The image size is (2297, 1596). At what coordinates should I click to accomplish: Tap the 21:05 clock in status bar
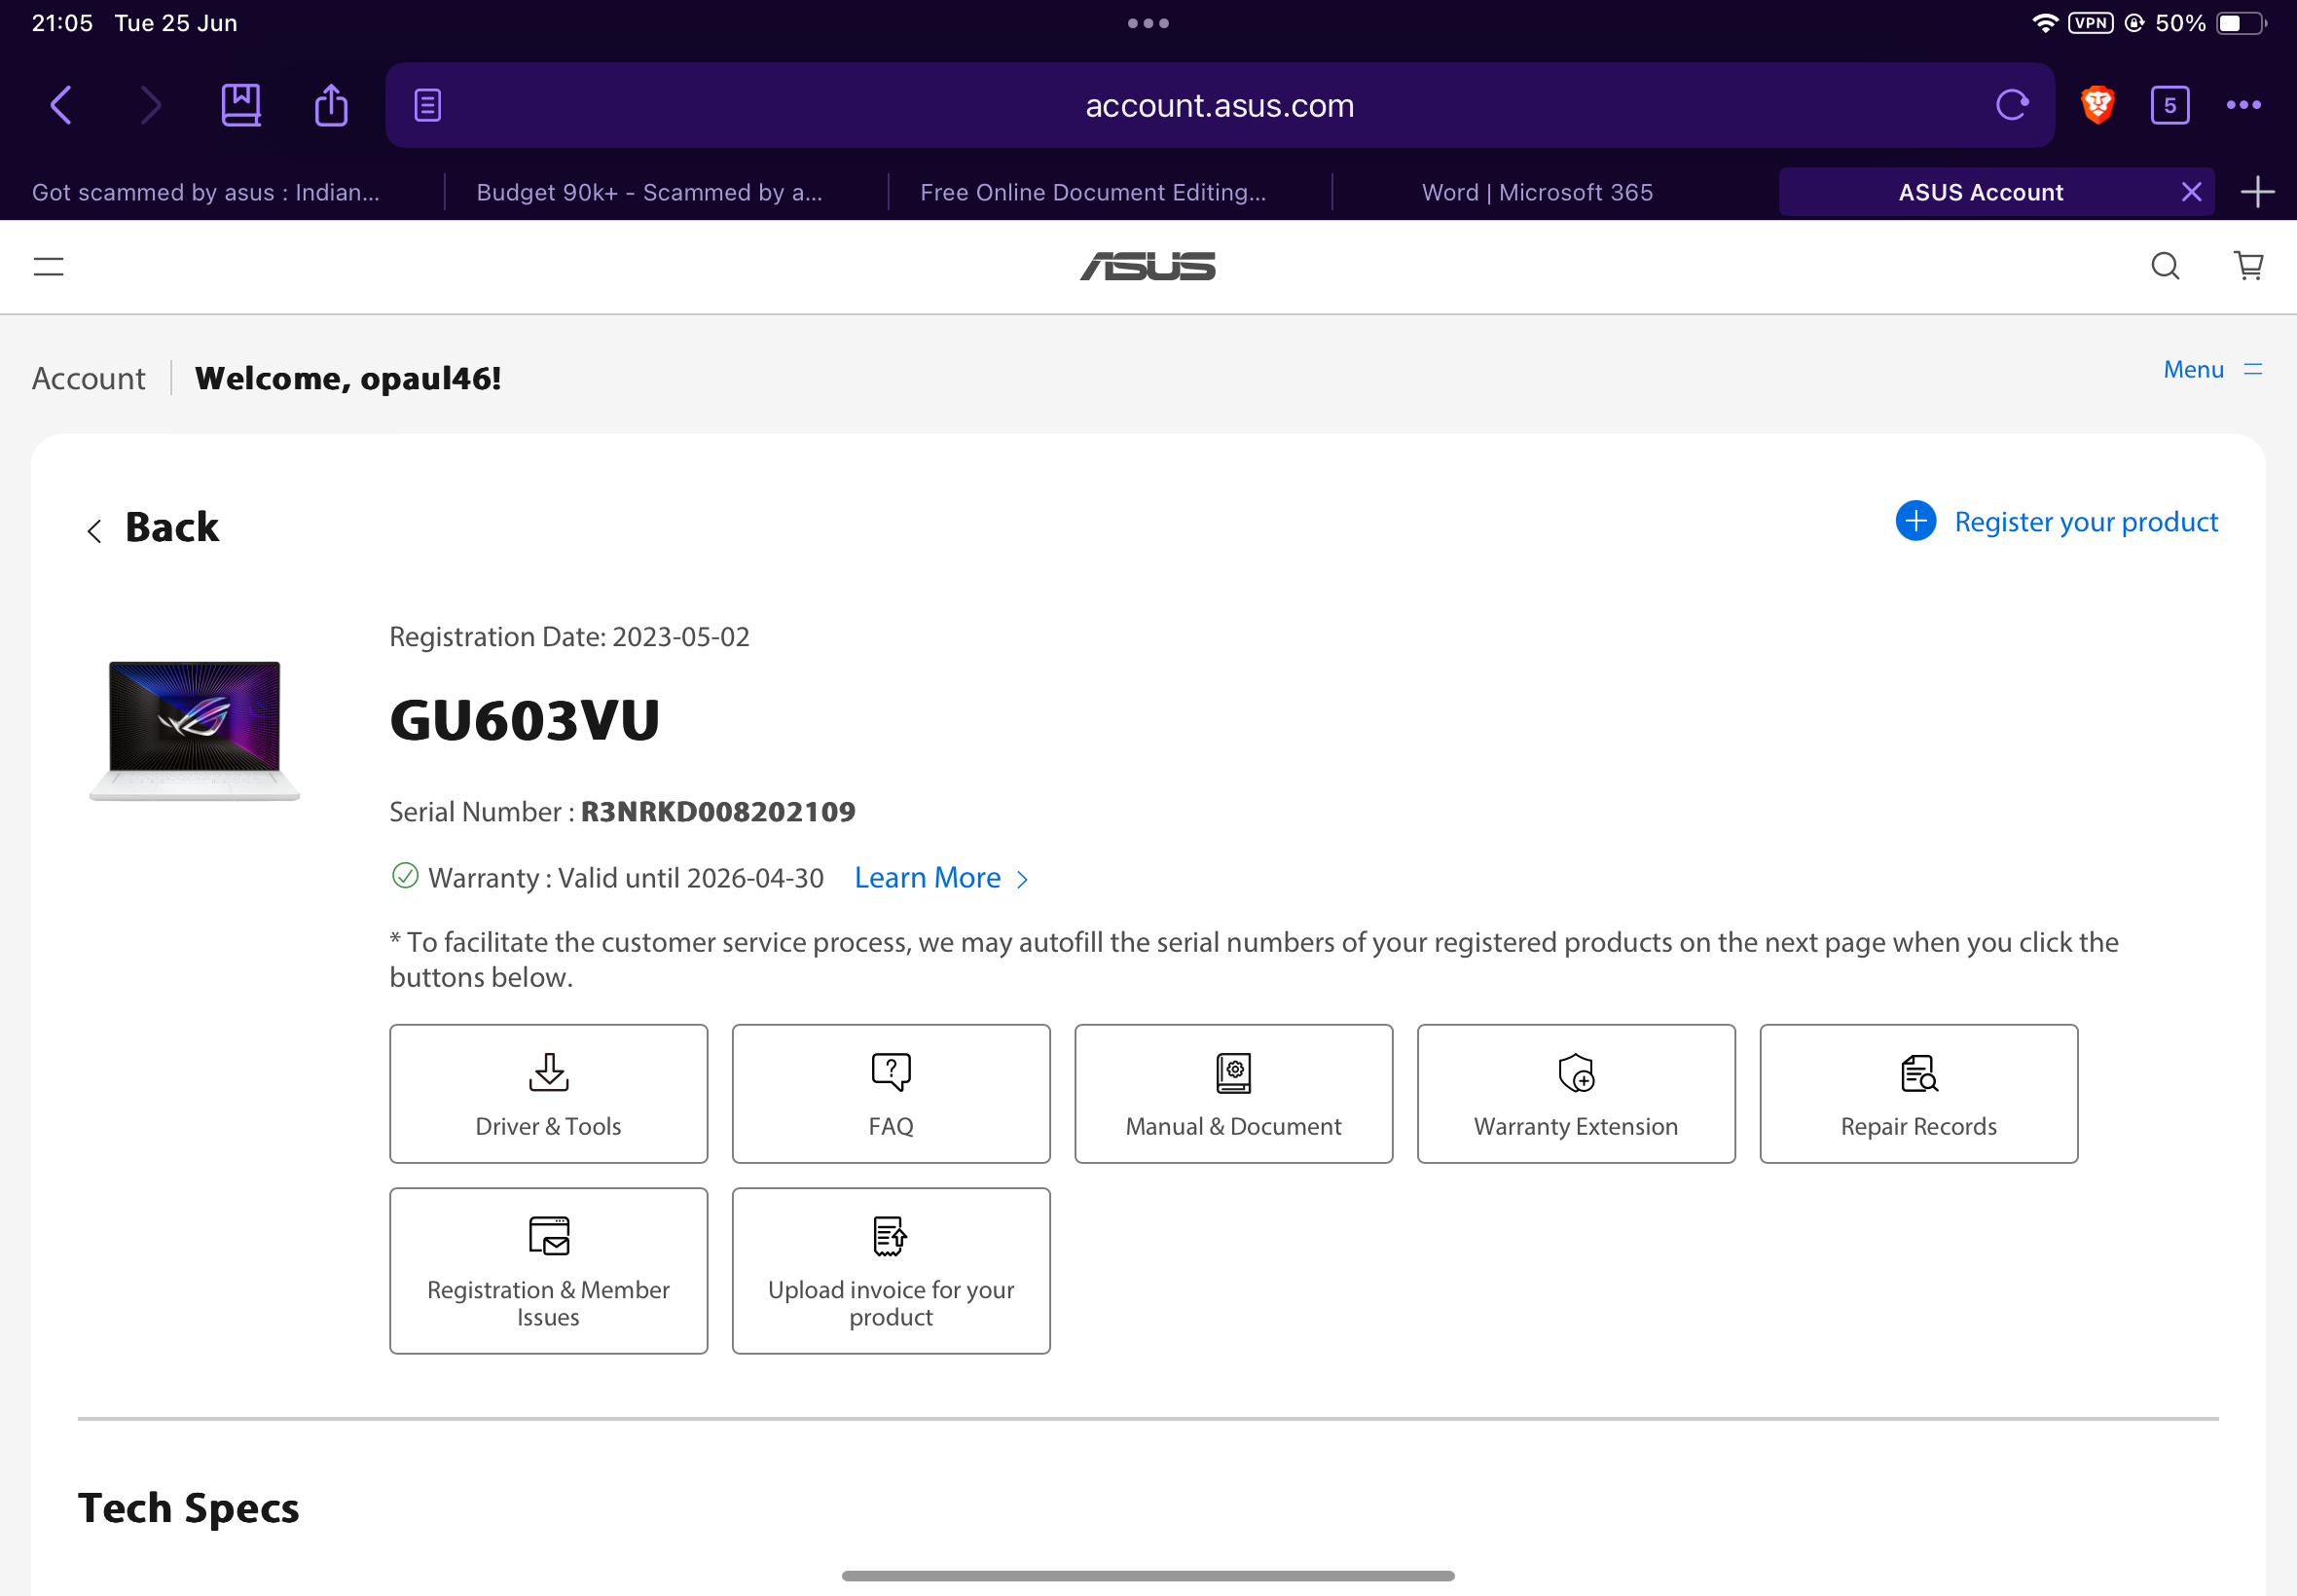click(62, 23)
